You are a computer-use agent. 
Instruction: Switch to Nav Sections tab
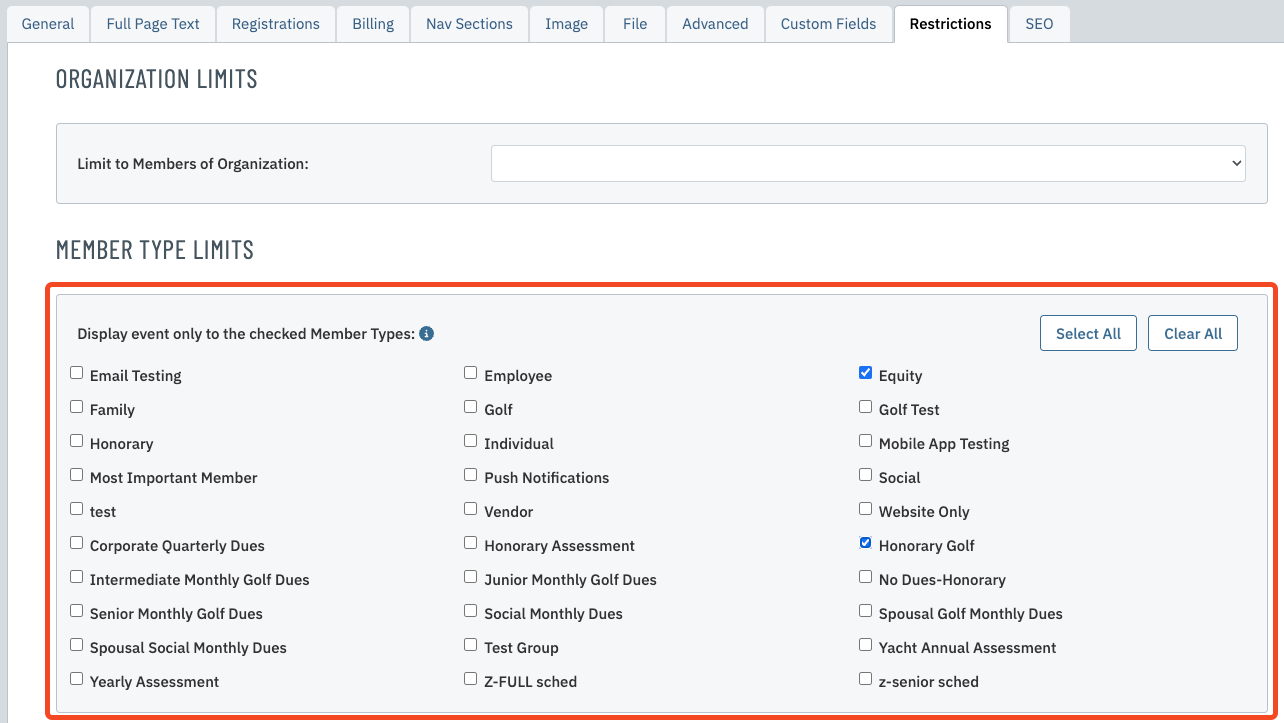469,24
